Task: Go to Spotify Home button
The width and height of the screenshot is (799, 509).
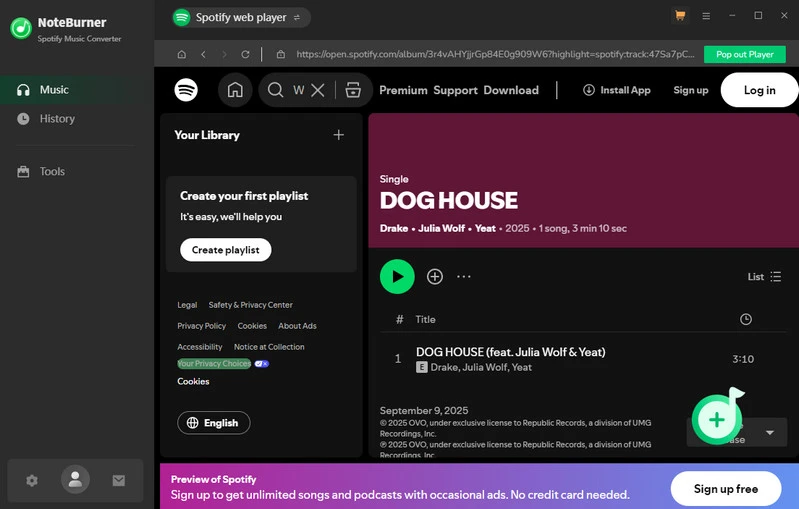Action: point(235,90)
